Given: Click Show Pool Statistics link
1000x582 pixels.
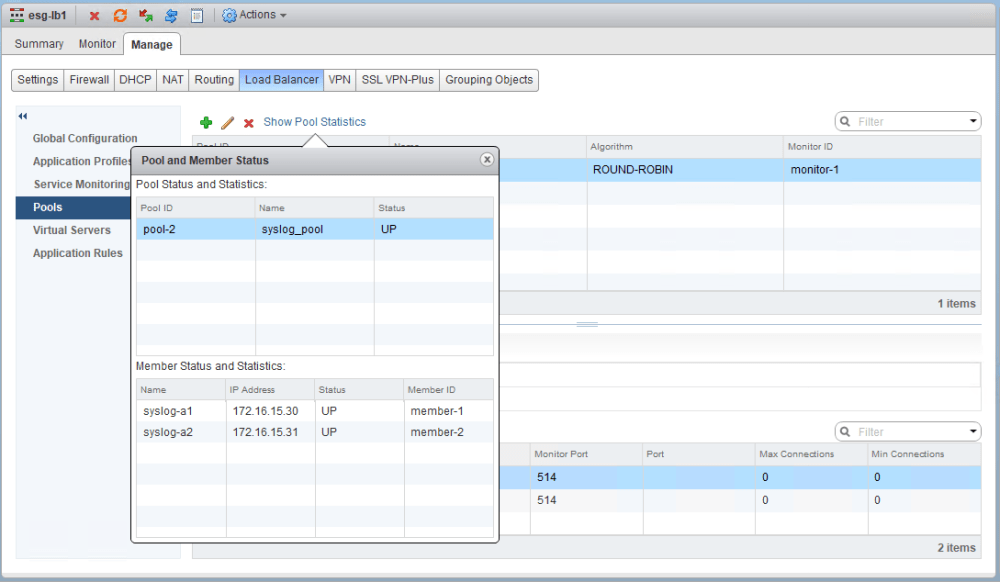Looking at the screenshot, I should coord(314,122).
